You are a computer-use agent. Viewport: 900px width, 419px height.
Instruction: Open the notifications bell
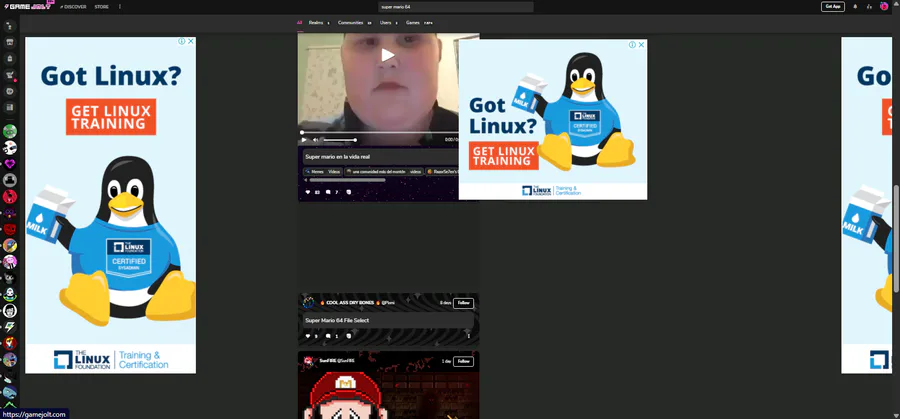[855, 7]
